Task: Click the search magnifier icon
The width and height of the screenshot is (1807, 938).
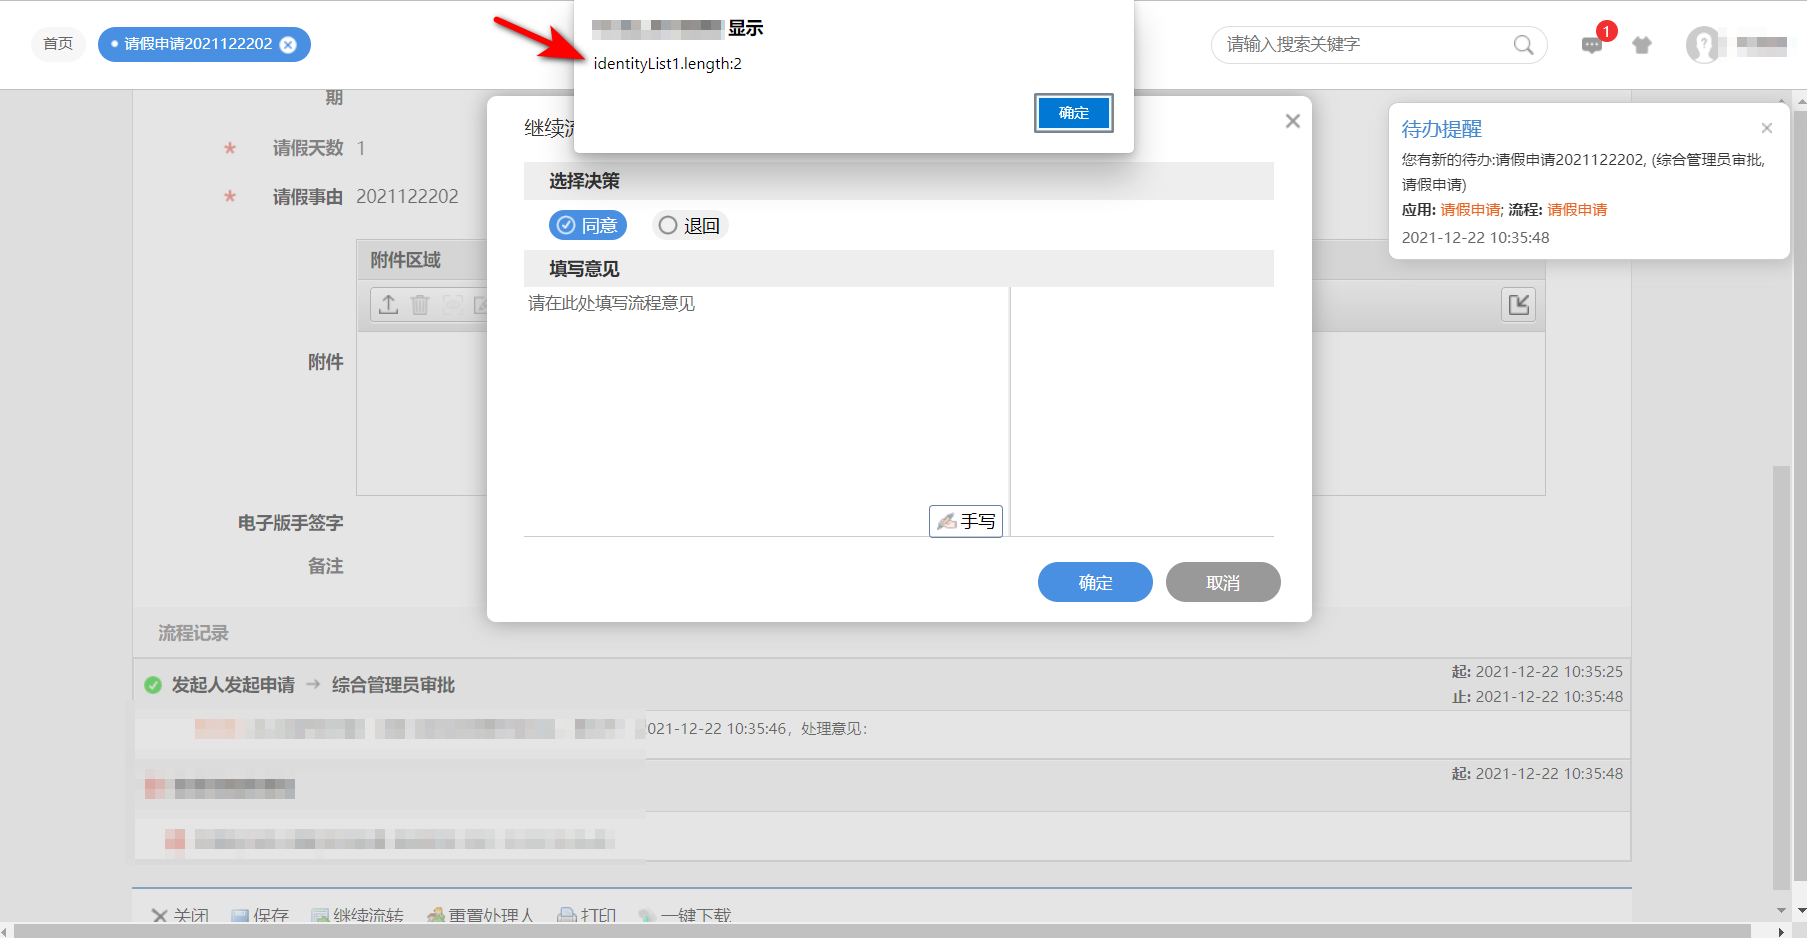Action: 1523,45
